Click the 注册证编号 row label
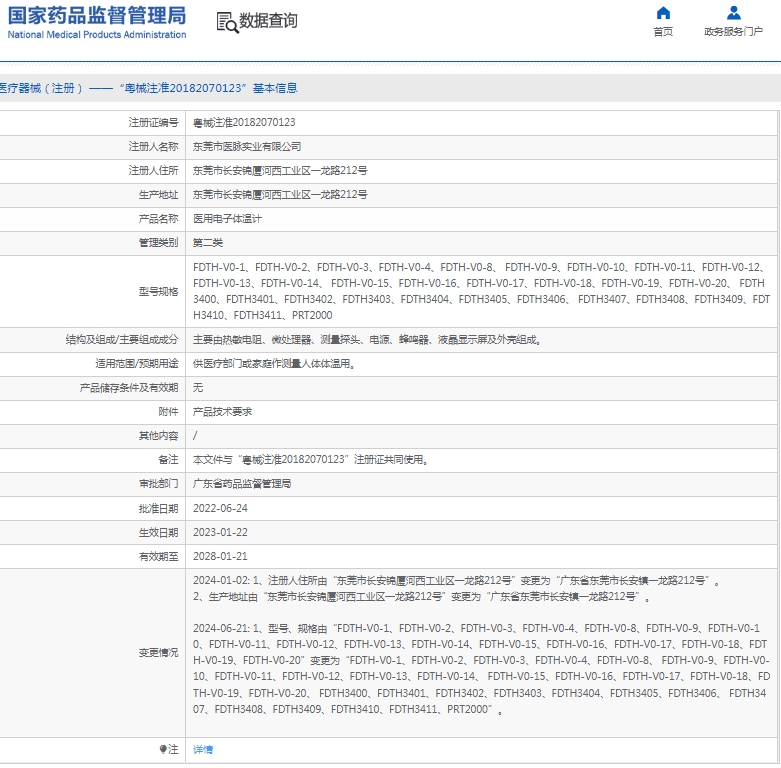781x768 pixels. click(153, 123)
